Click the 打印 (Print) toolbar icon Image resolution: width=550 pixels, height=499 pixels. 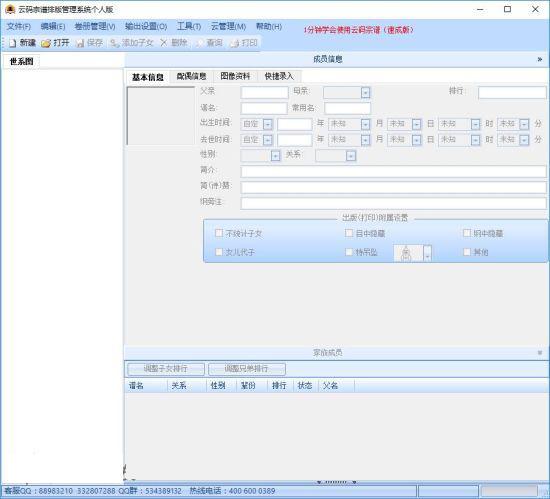pyautogui.click(x=234, y=43)
